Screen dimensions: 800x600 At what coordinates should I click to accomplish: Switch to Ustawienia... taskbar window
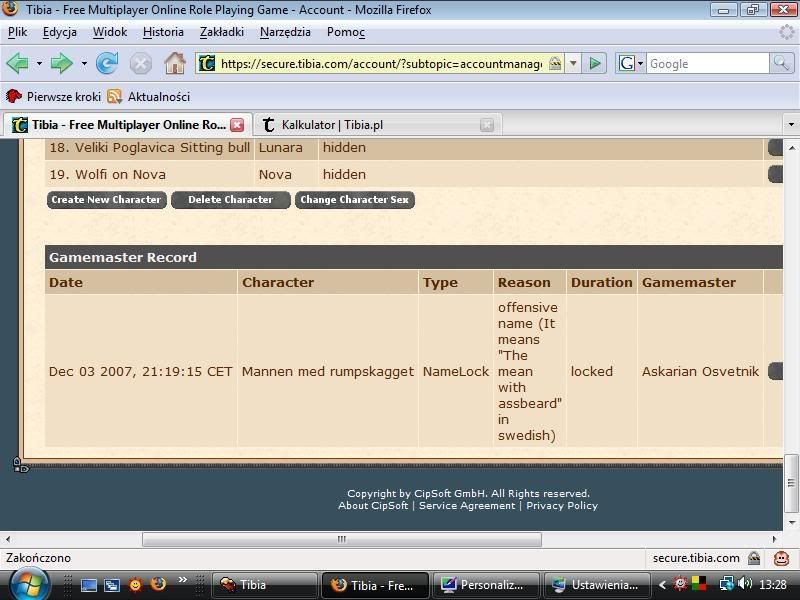click(597, 585)
